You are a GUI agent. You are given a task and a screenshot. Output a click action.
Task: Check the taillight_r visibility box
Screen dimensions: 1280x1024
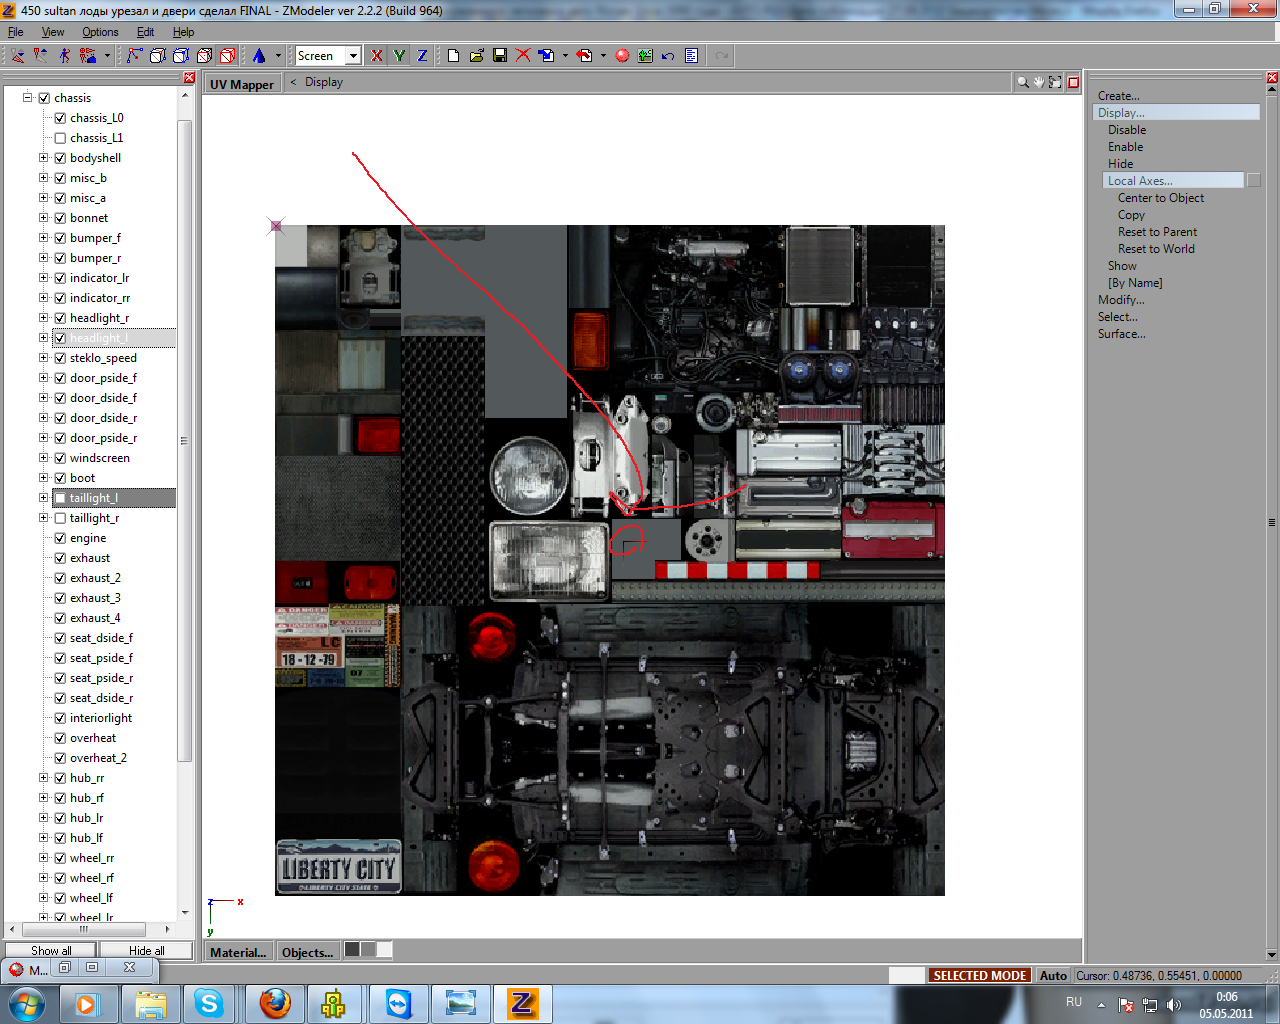click(60, 518)
